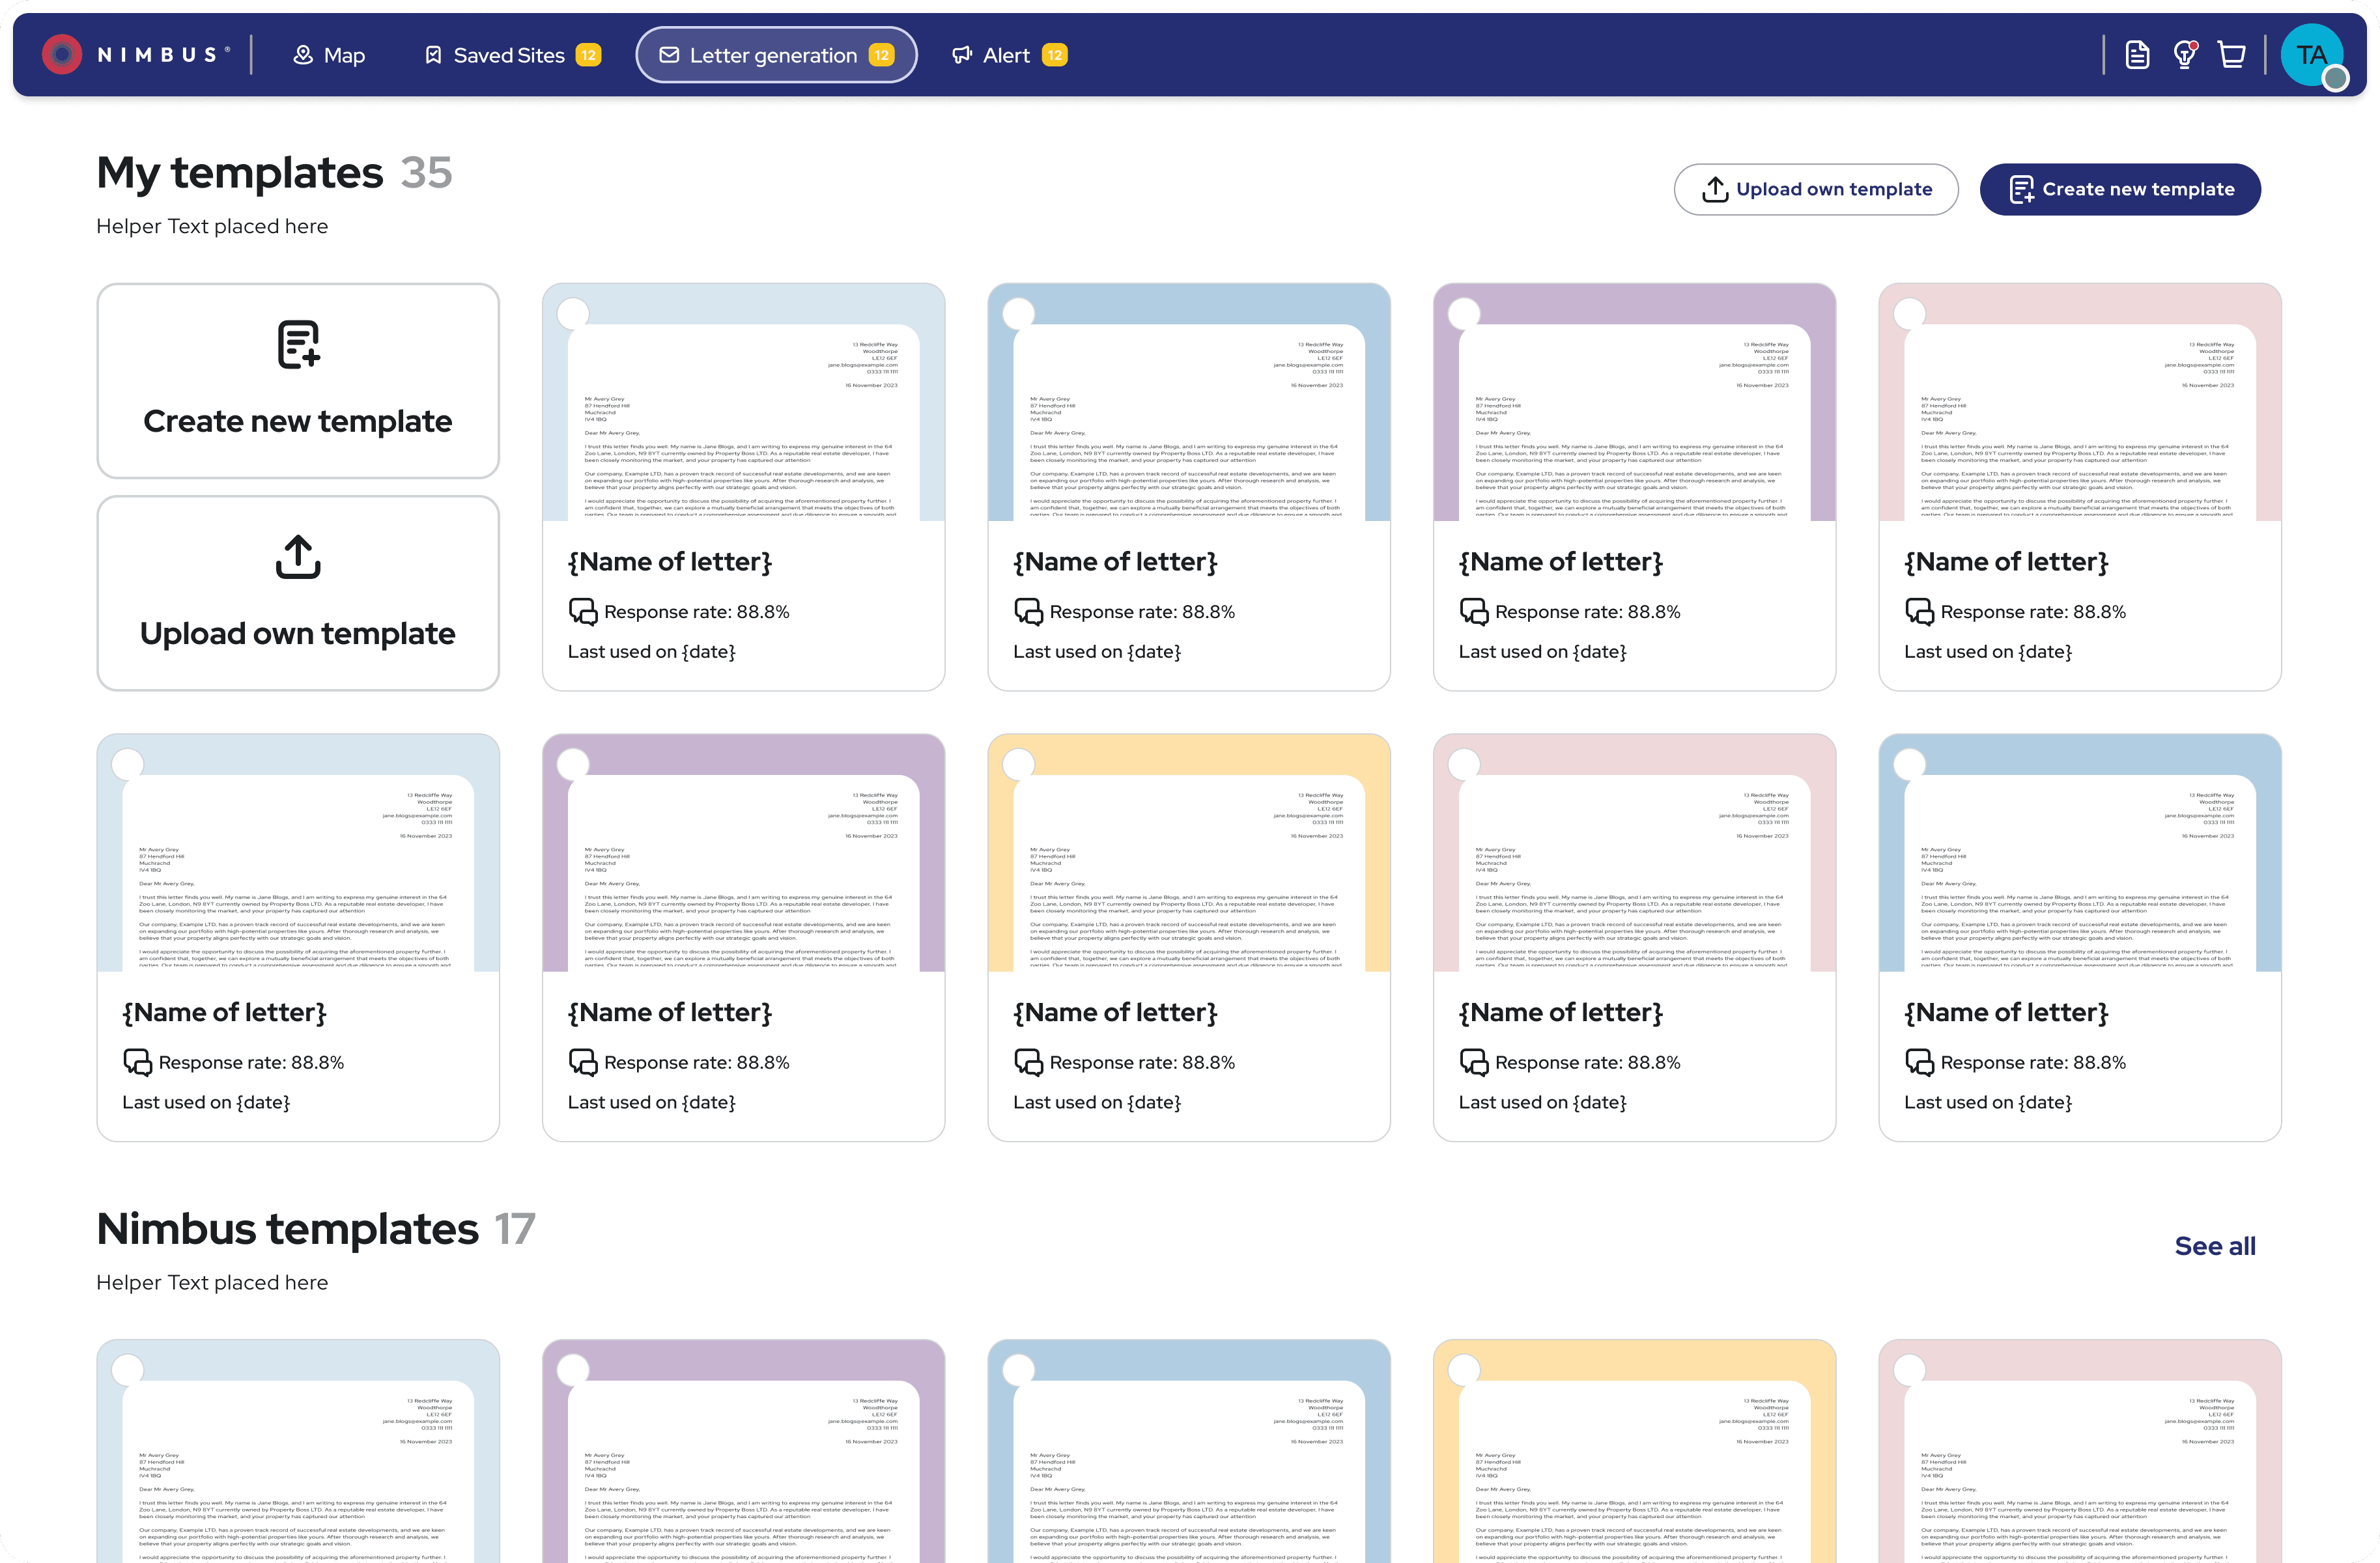The height and width of the screenshot is (1563, 2380).
Task: Click the upload arrow icon on Upload own template card
Action: pyautogui.click(x=297, y=556)
